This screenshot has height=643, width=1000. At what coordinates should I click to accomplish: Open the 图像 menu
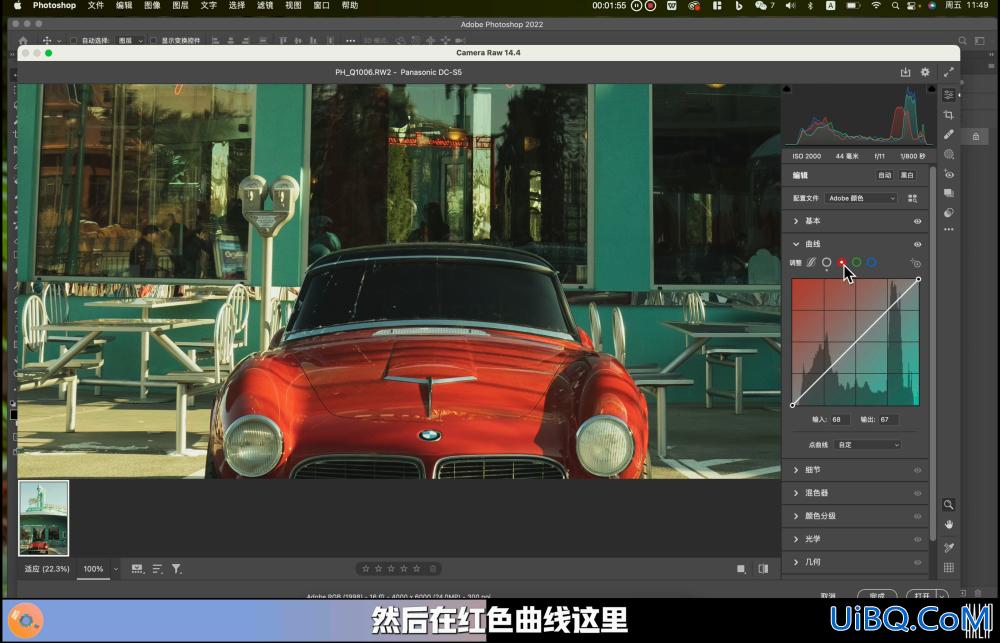152,5
